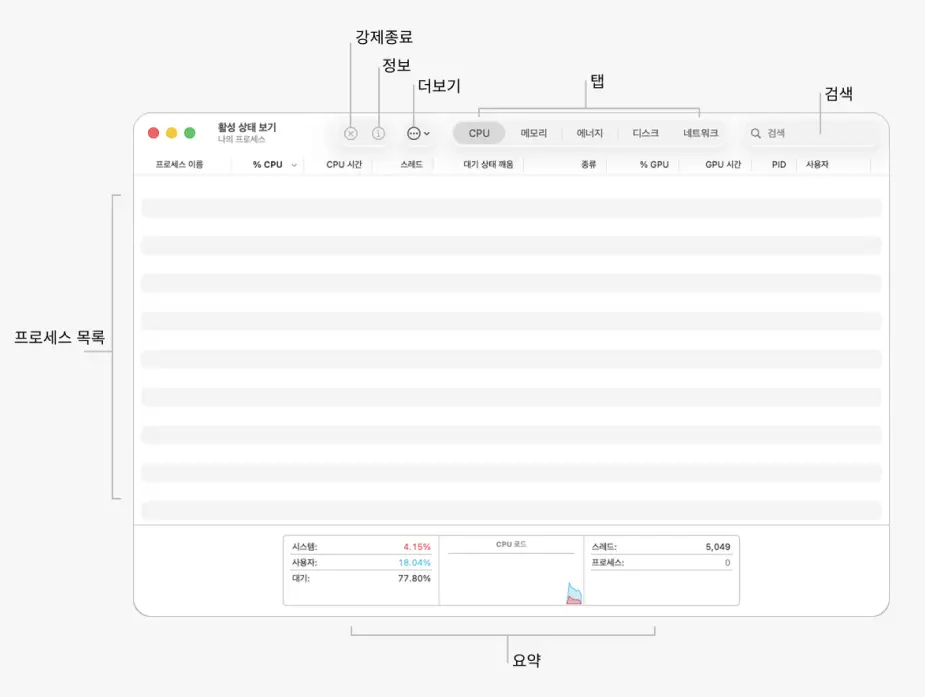
Task: Sort by 사용자 column header
Action: point(817,165)
